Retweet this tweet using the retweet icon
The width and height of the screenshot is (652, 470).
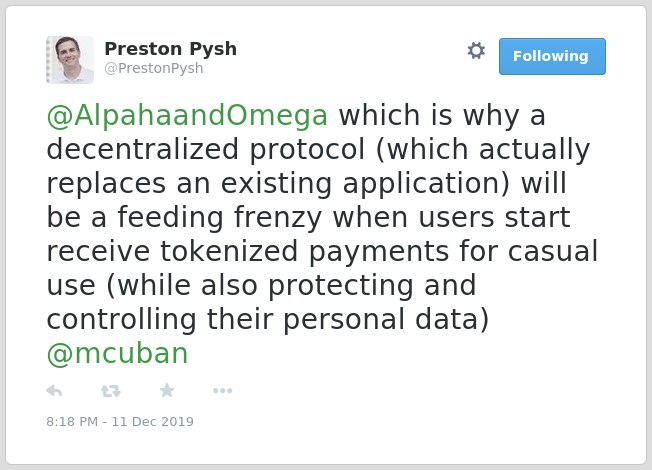point(111,391)
